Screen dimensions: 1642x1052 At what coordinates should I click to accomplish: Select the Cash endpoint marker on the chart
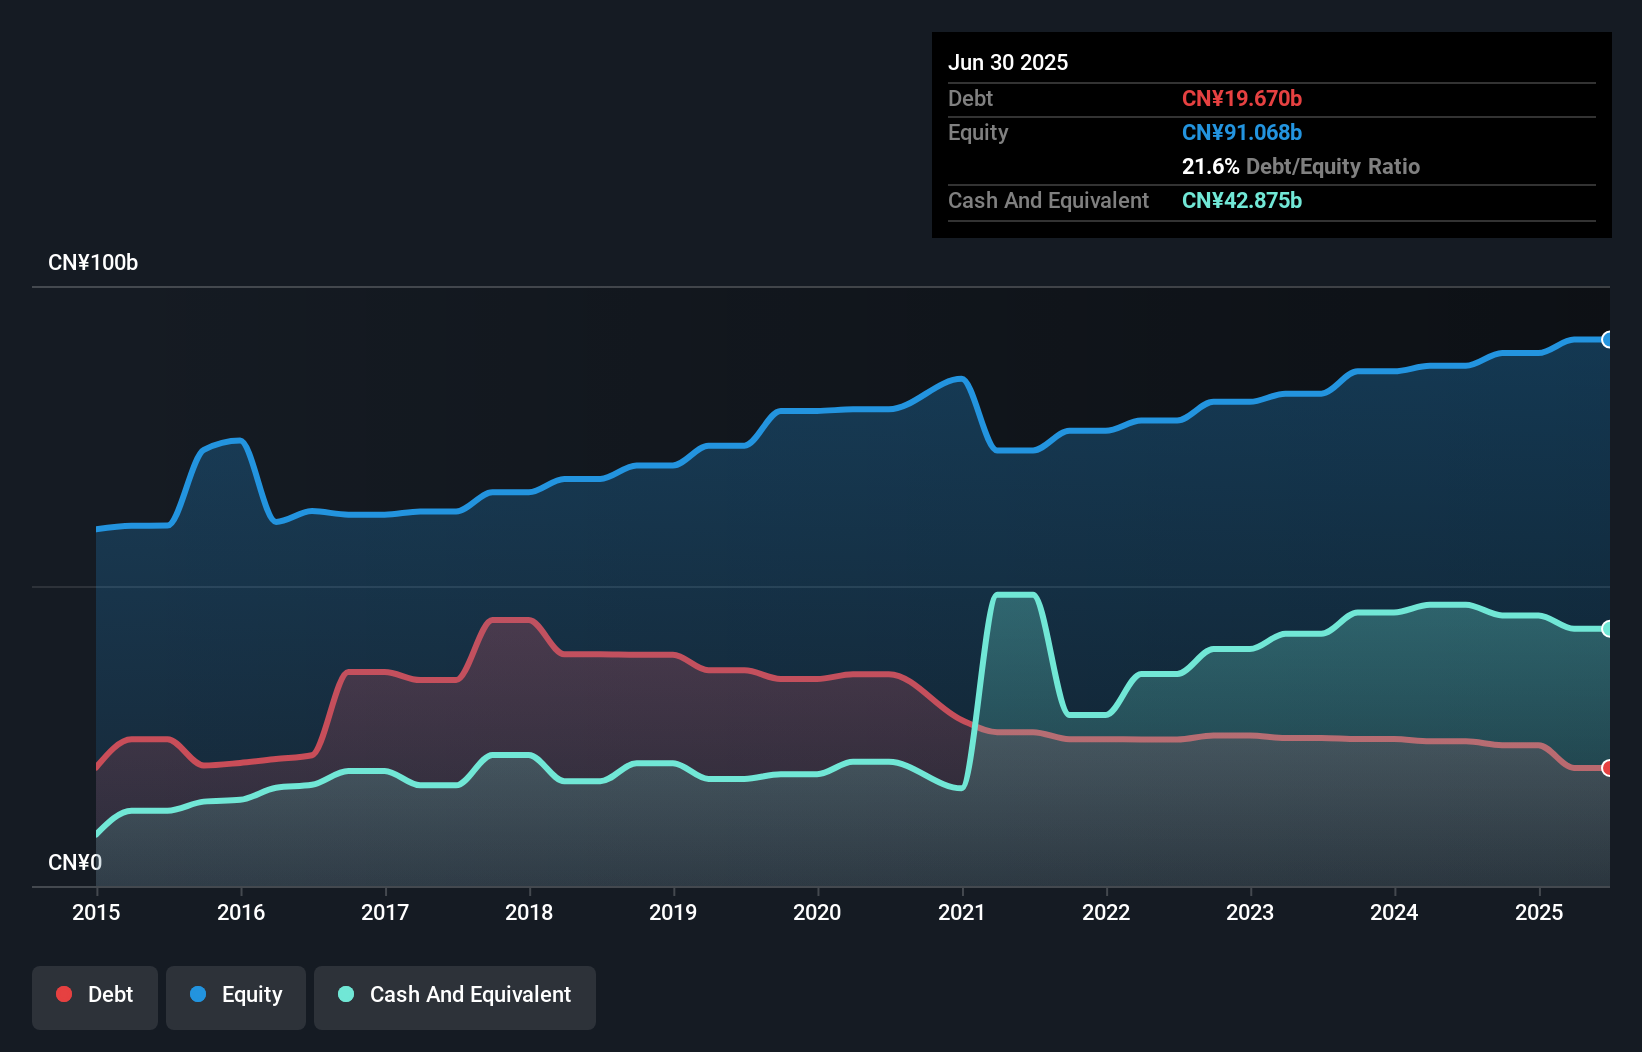(1606, 628)
